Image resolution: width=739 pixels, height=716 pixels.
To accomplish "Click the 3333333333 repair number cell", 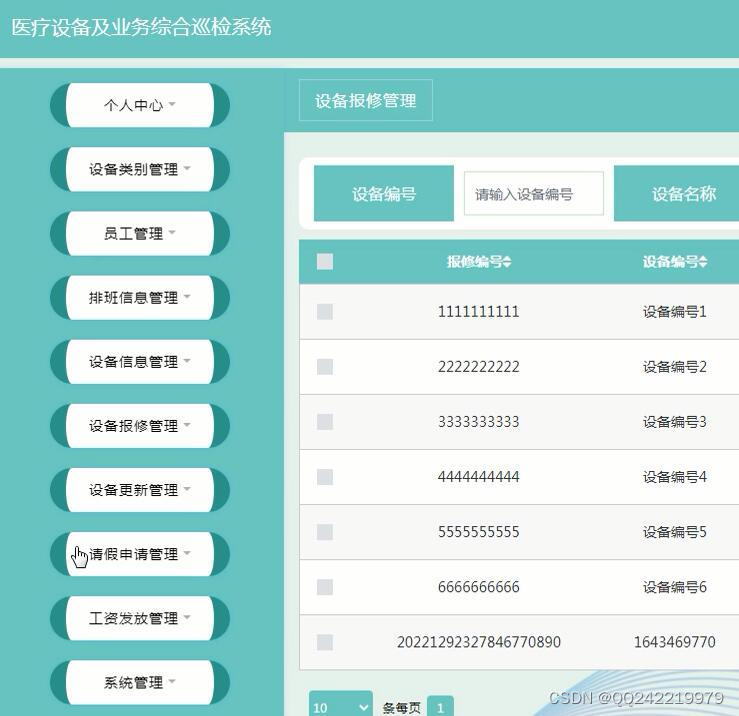I will pyautogui.click(x=478, y=422).
